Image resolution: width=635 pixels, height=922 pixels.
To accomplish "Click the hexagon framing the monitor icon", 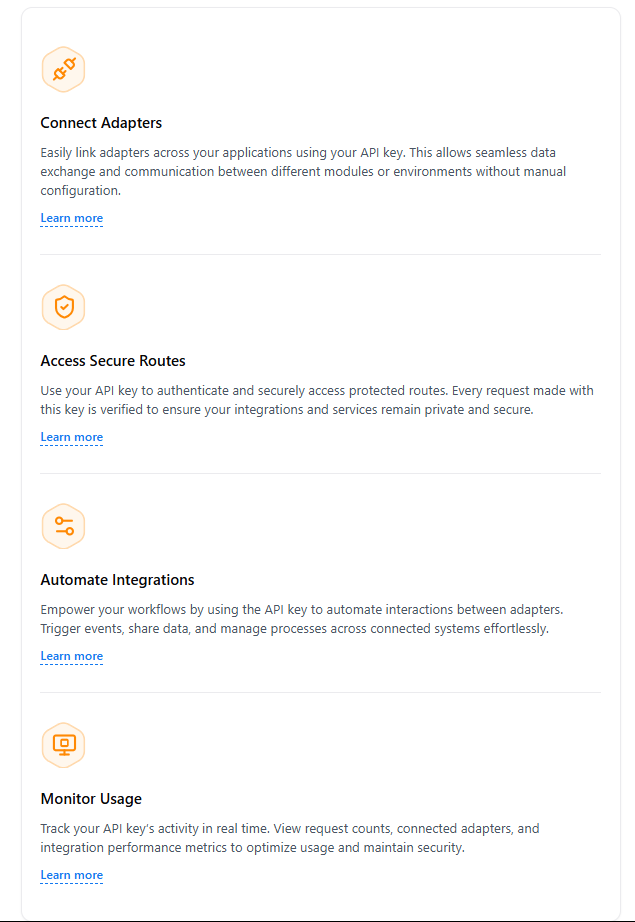I will pos(63,745).
